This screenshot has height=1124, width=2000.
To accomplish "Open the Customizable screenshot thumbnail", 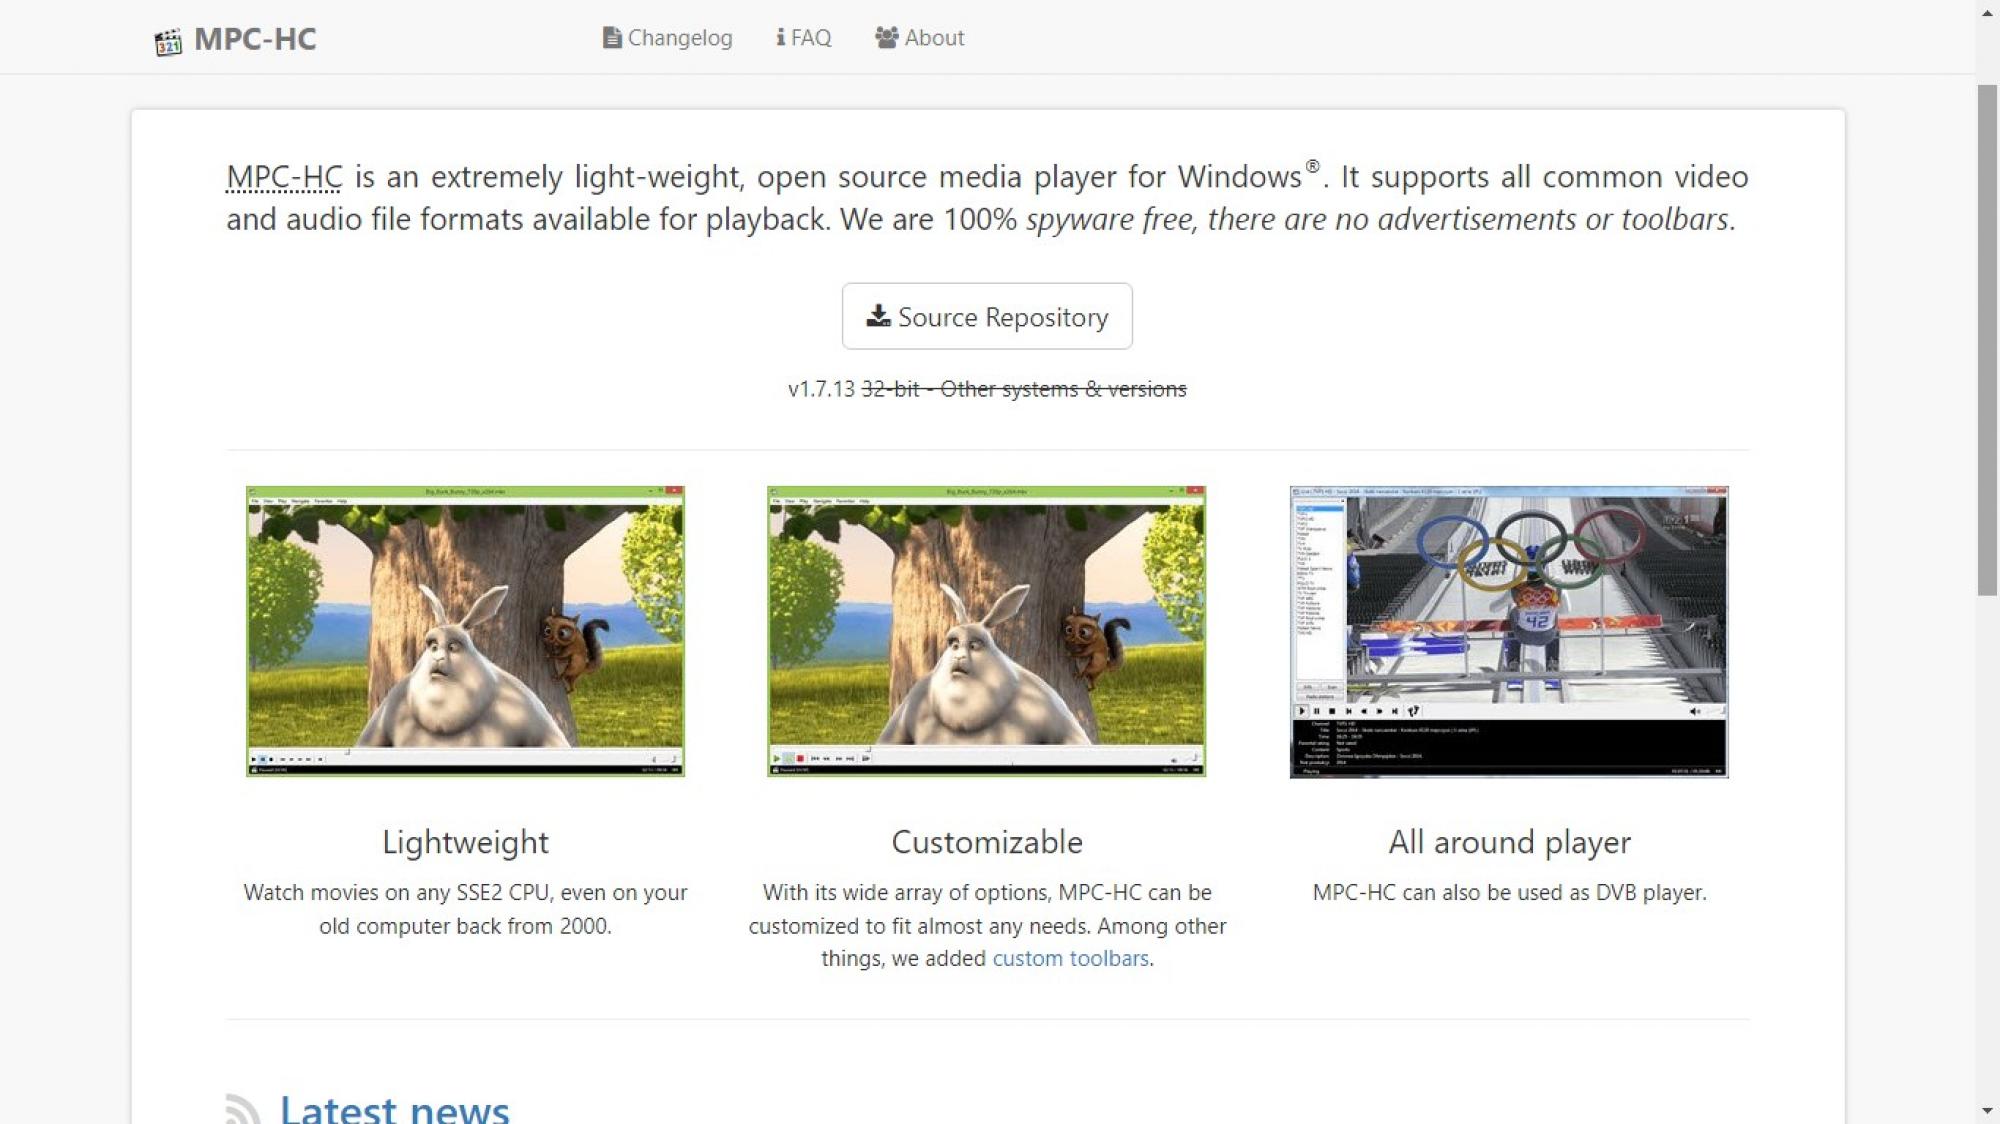I will click(x=987, y=631).
